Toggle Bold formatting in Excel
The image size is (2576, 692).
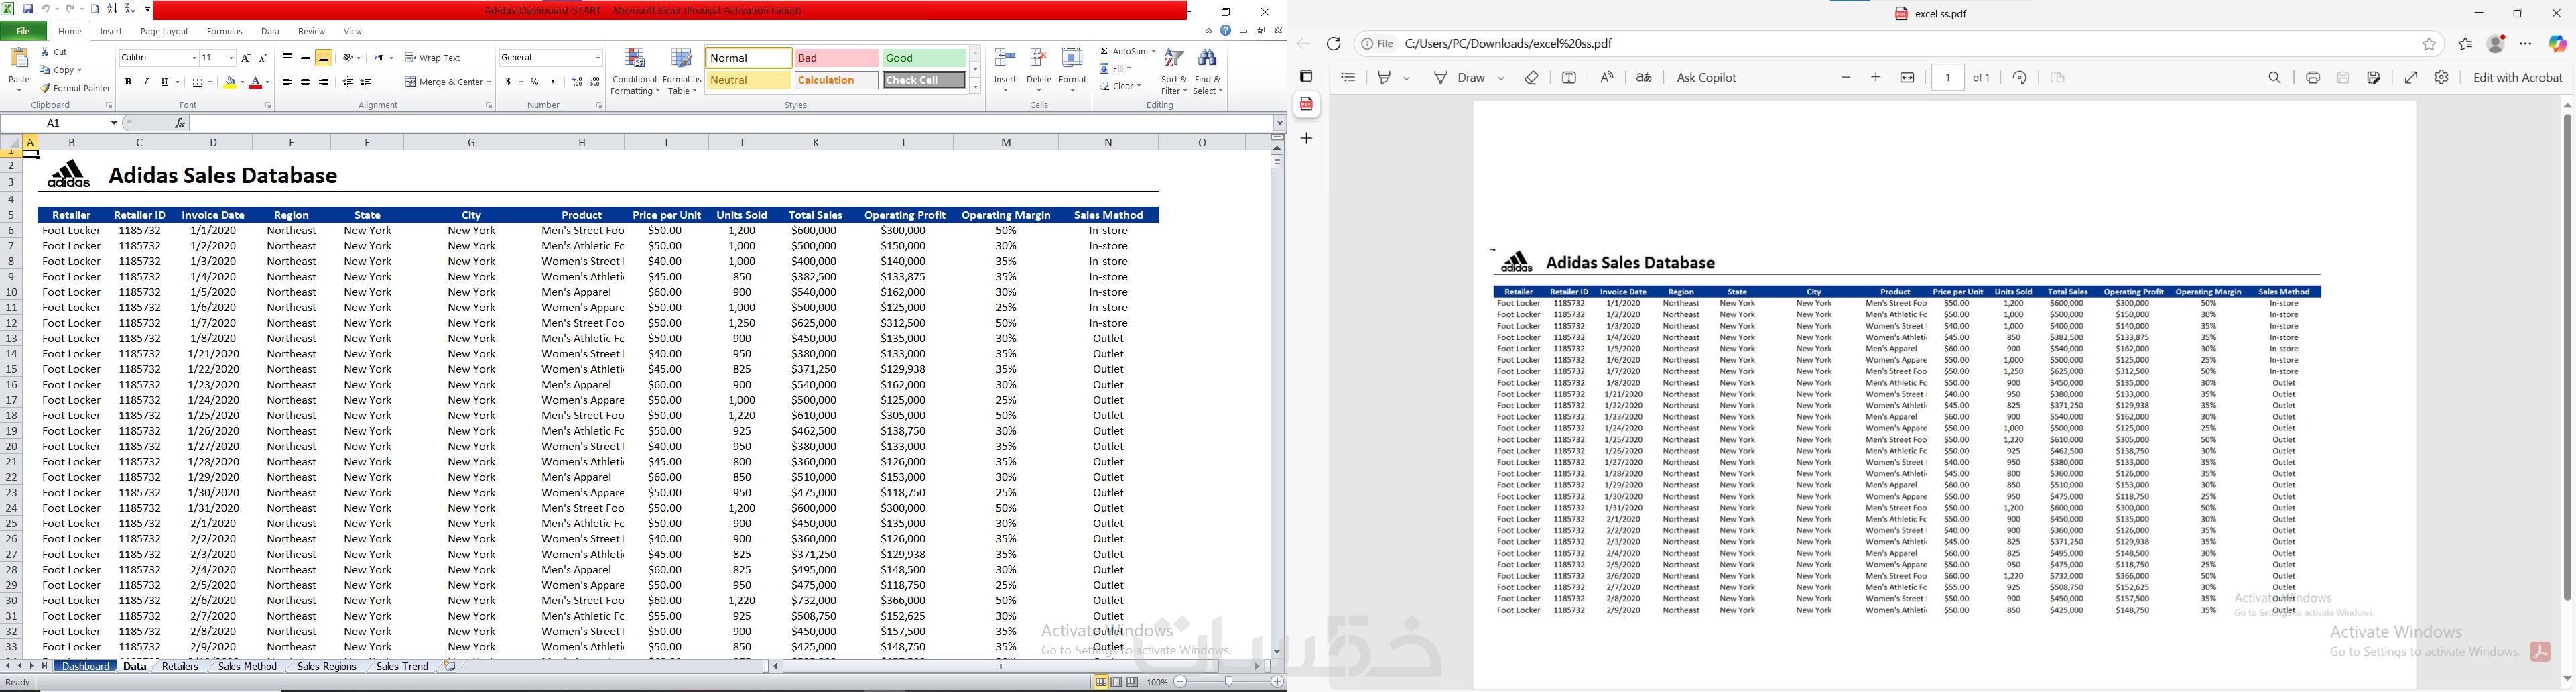[x=128, y=82]
